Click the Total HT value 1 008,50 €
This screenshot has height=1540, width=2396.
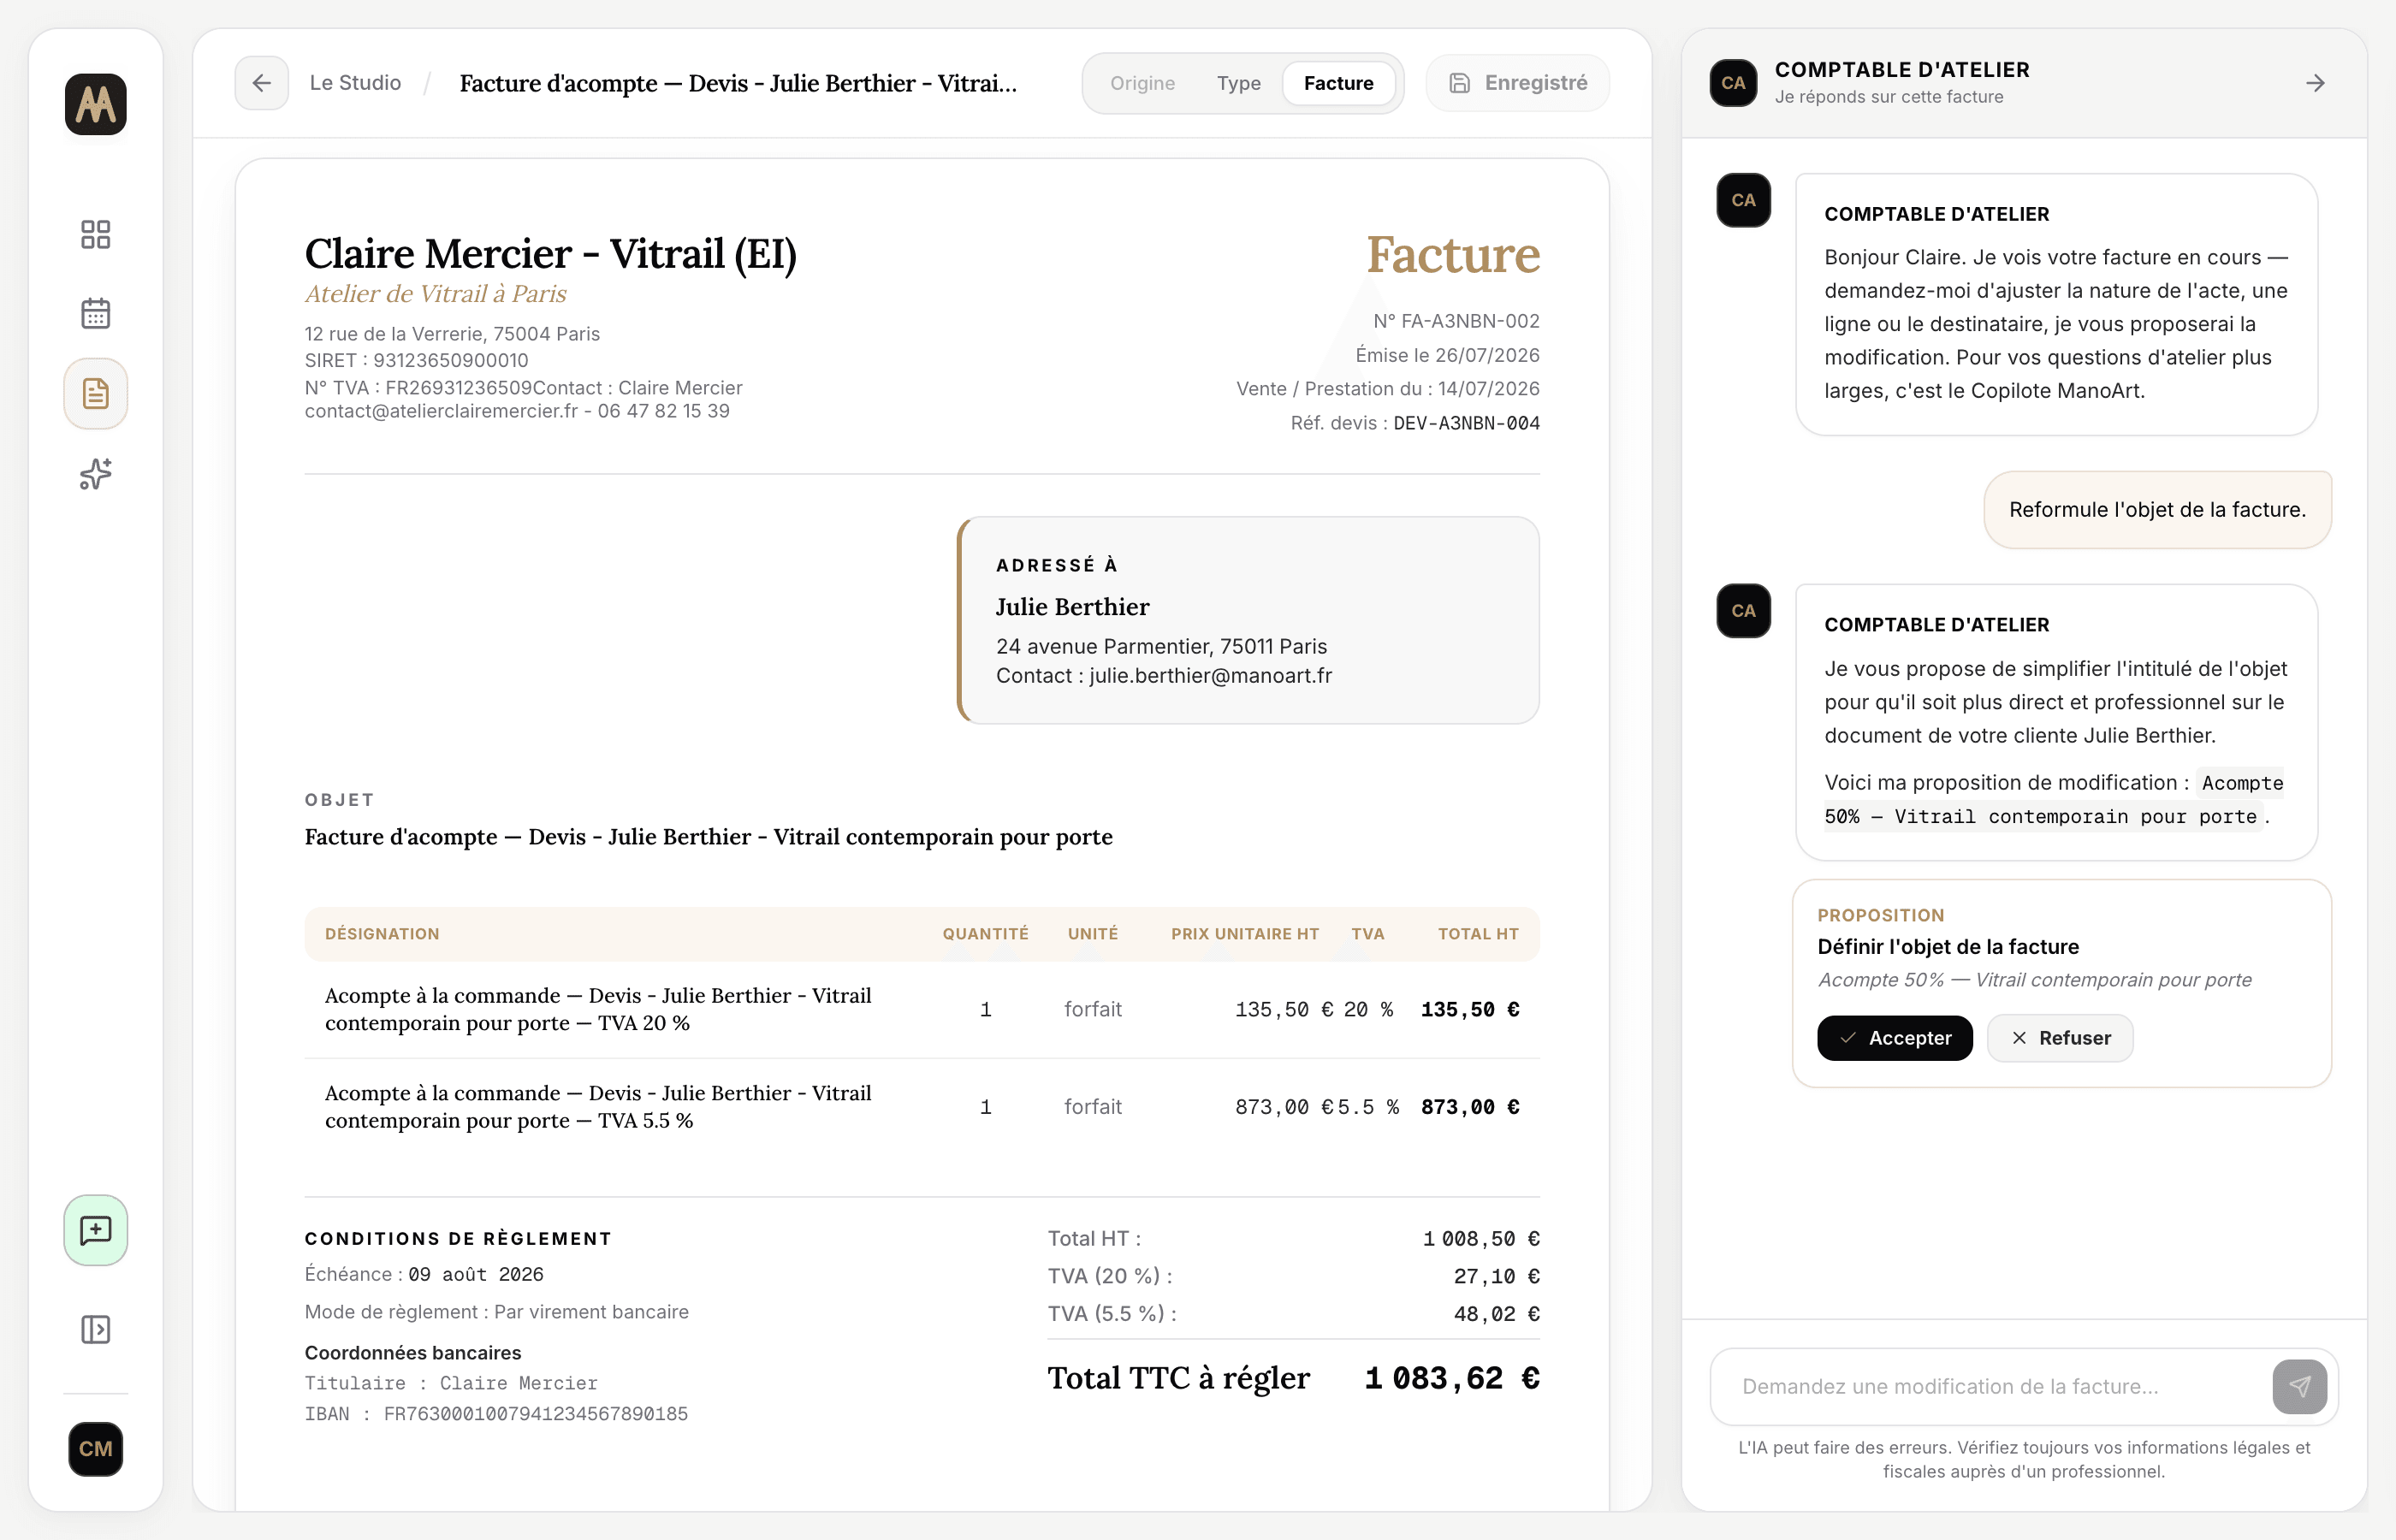(x=1481, y=1239)
